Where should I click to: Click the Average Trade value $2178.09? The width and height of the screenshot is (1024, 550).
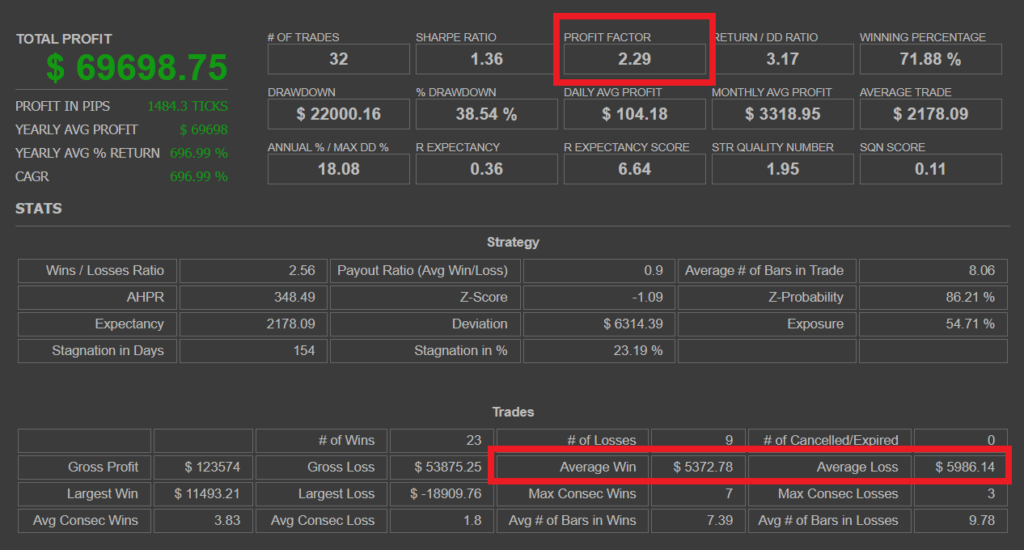pyautogui.click(x=930, y=114)
